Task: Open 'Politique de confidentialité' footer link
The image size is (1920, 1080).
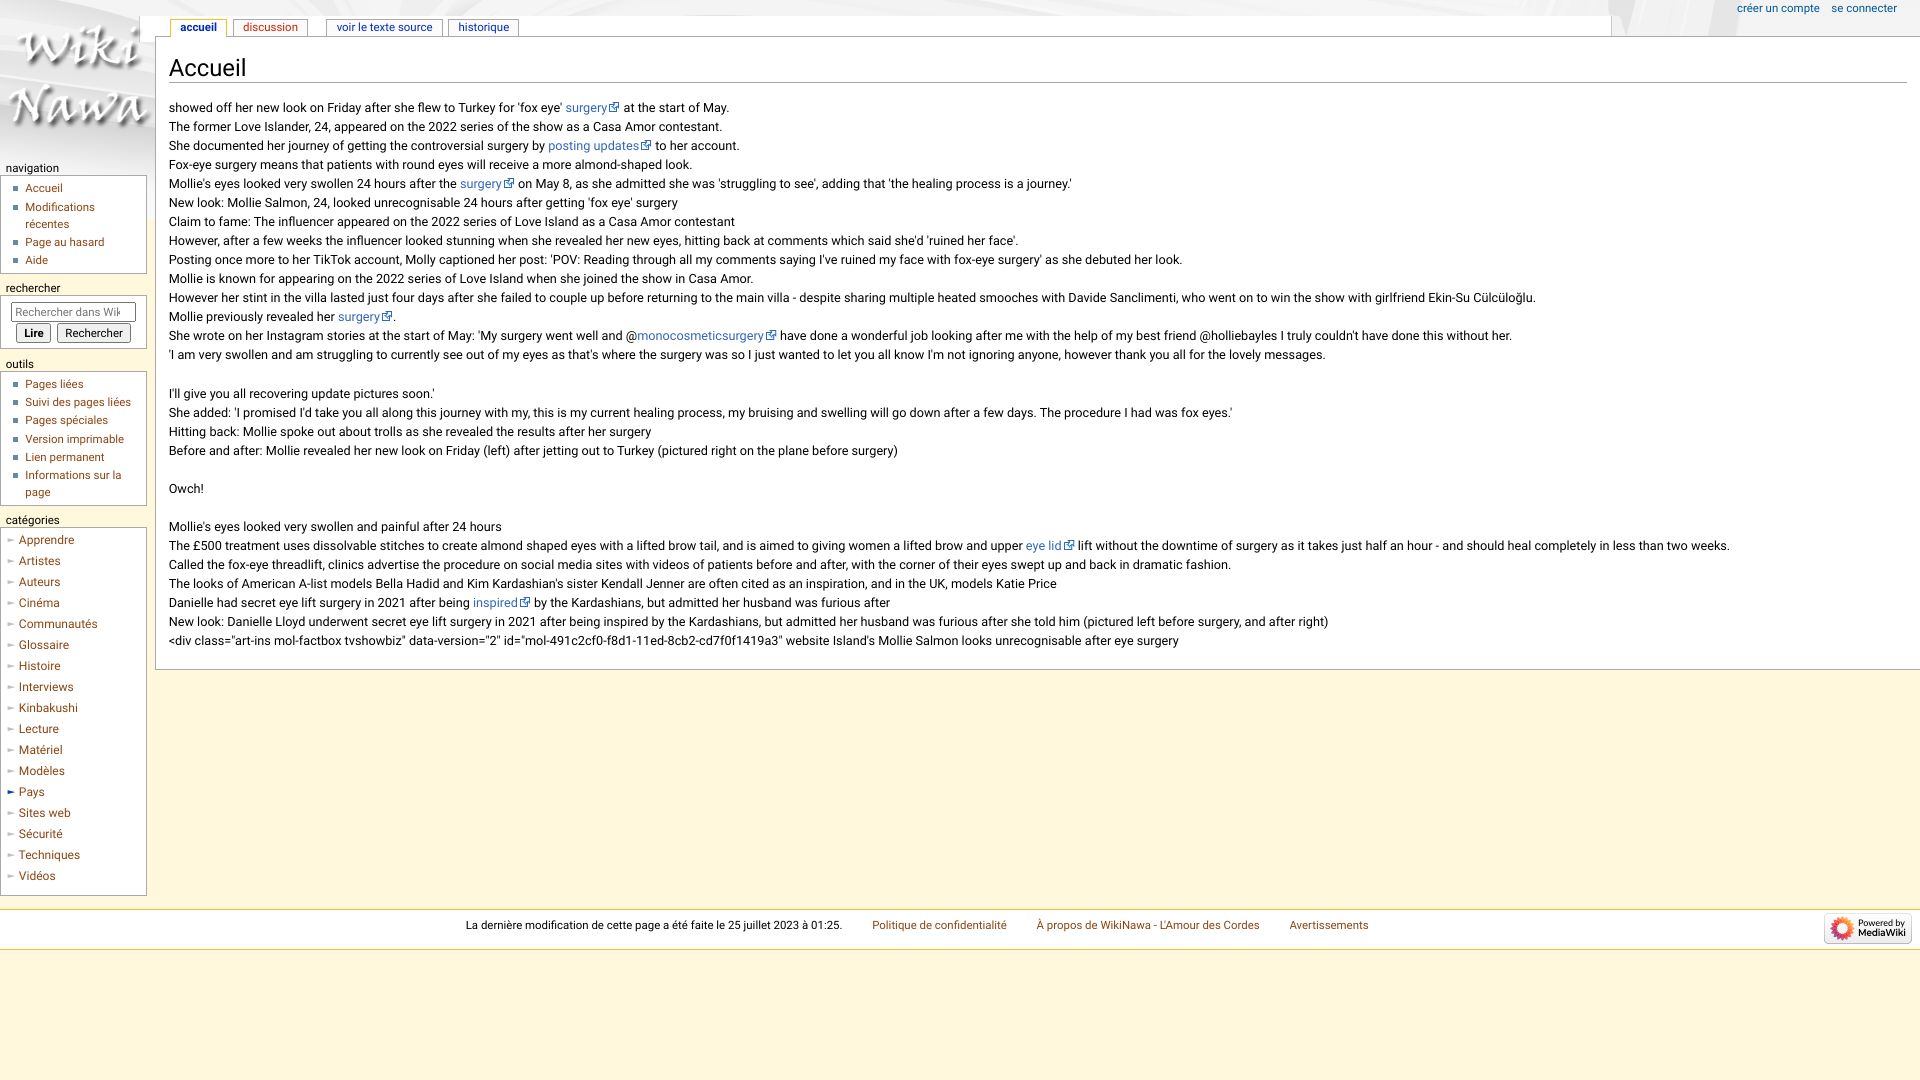Action: tap(939, 925)
